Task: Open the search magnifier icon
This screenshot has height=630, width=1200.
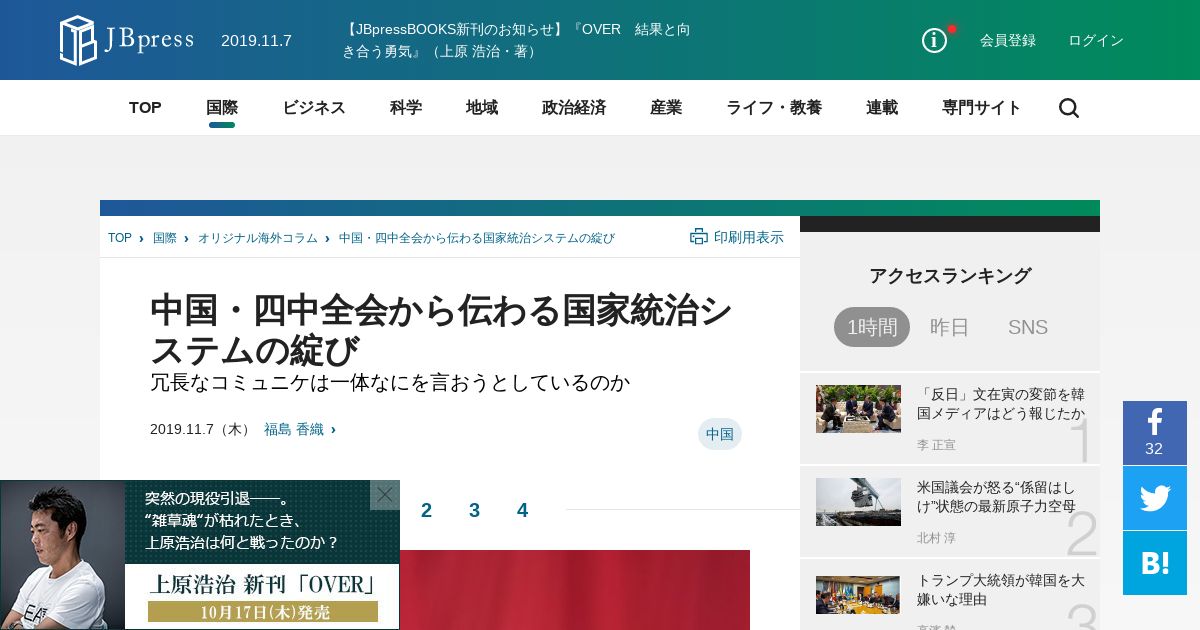Action: point(1069,108)
